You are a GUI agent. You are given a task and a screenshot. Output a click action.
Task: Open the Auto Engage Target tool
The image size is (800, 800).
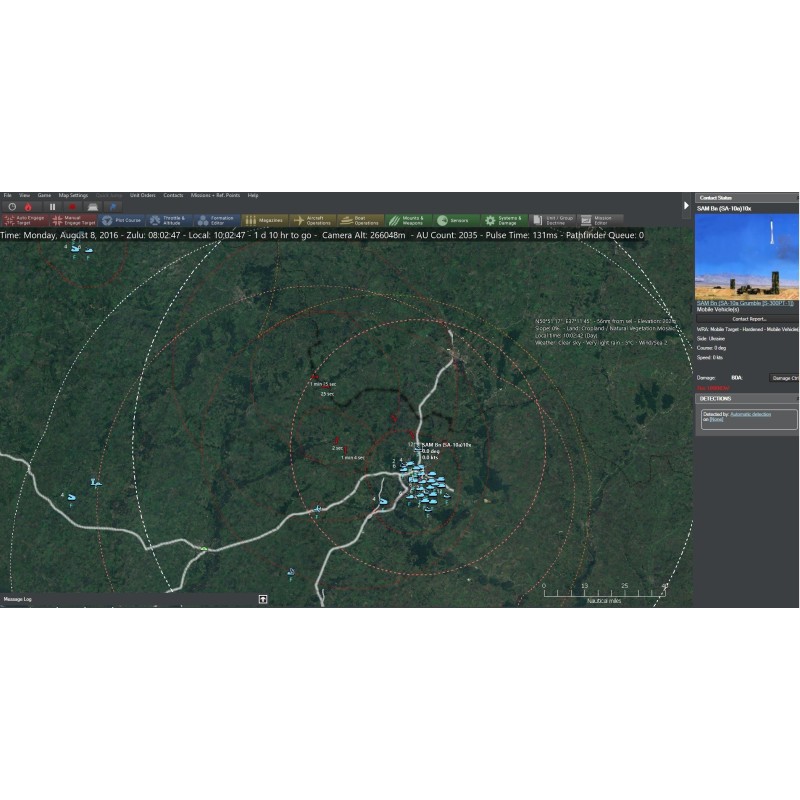(24, 220)
